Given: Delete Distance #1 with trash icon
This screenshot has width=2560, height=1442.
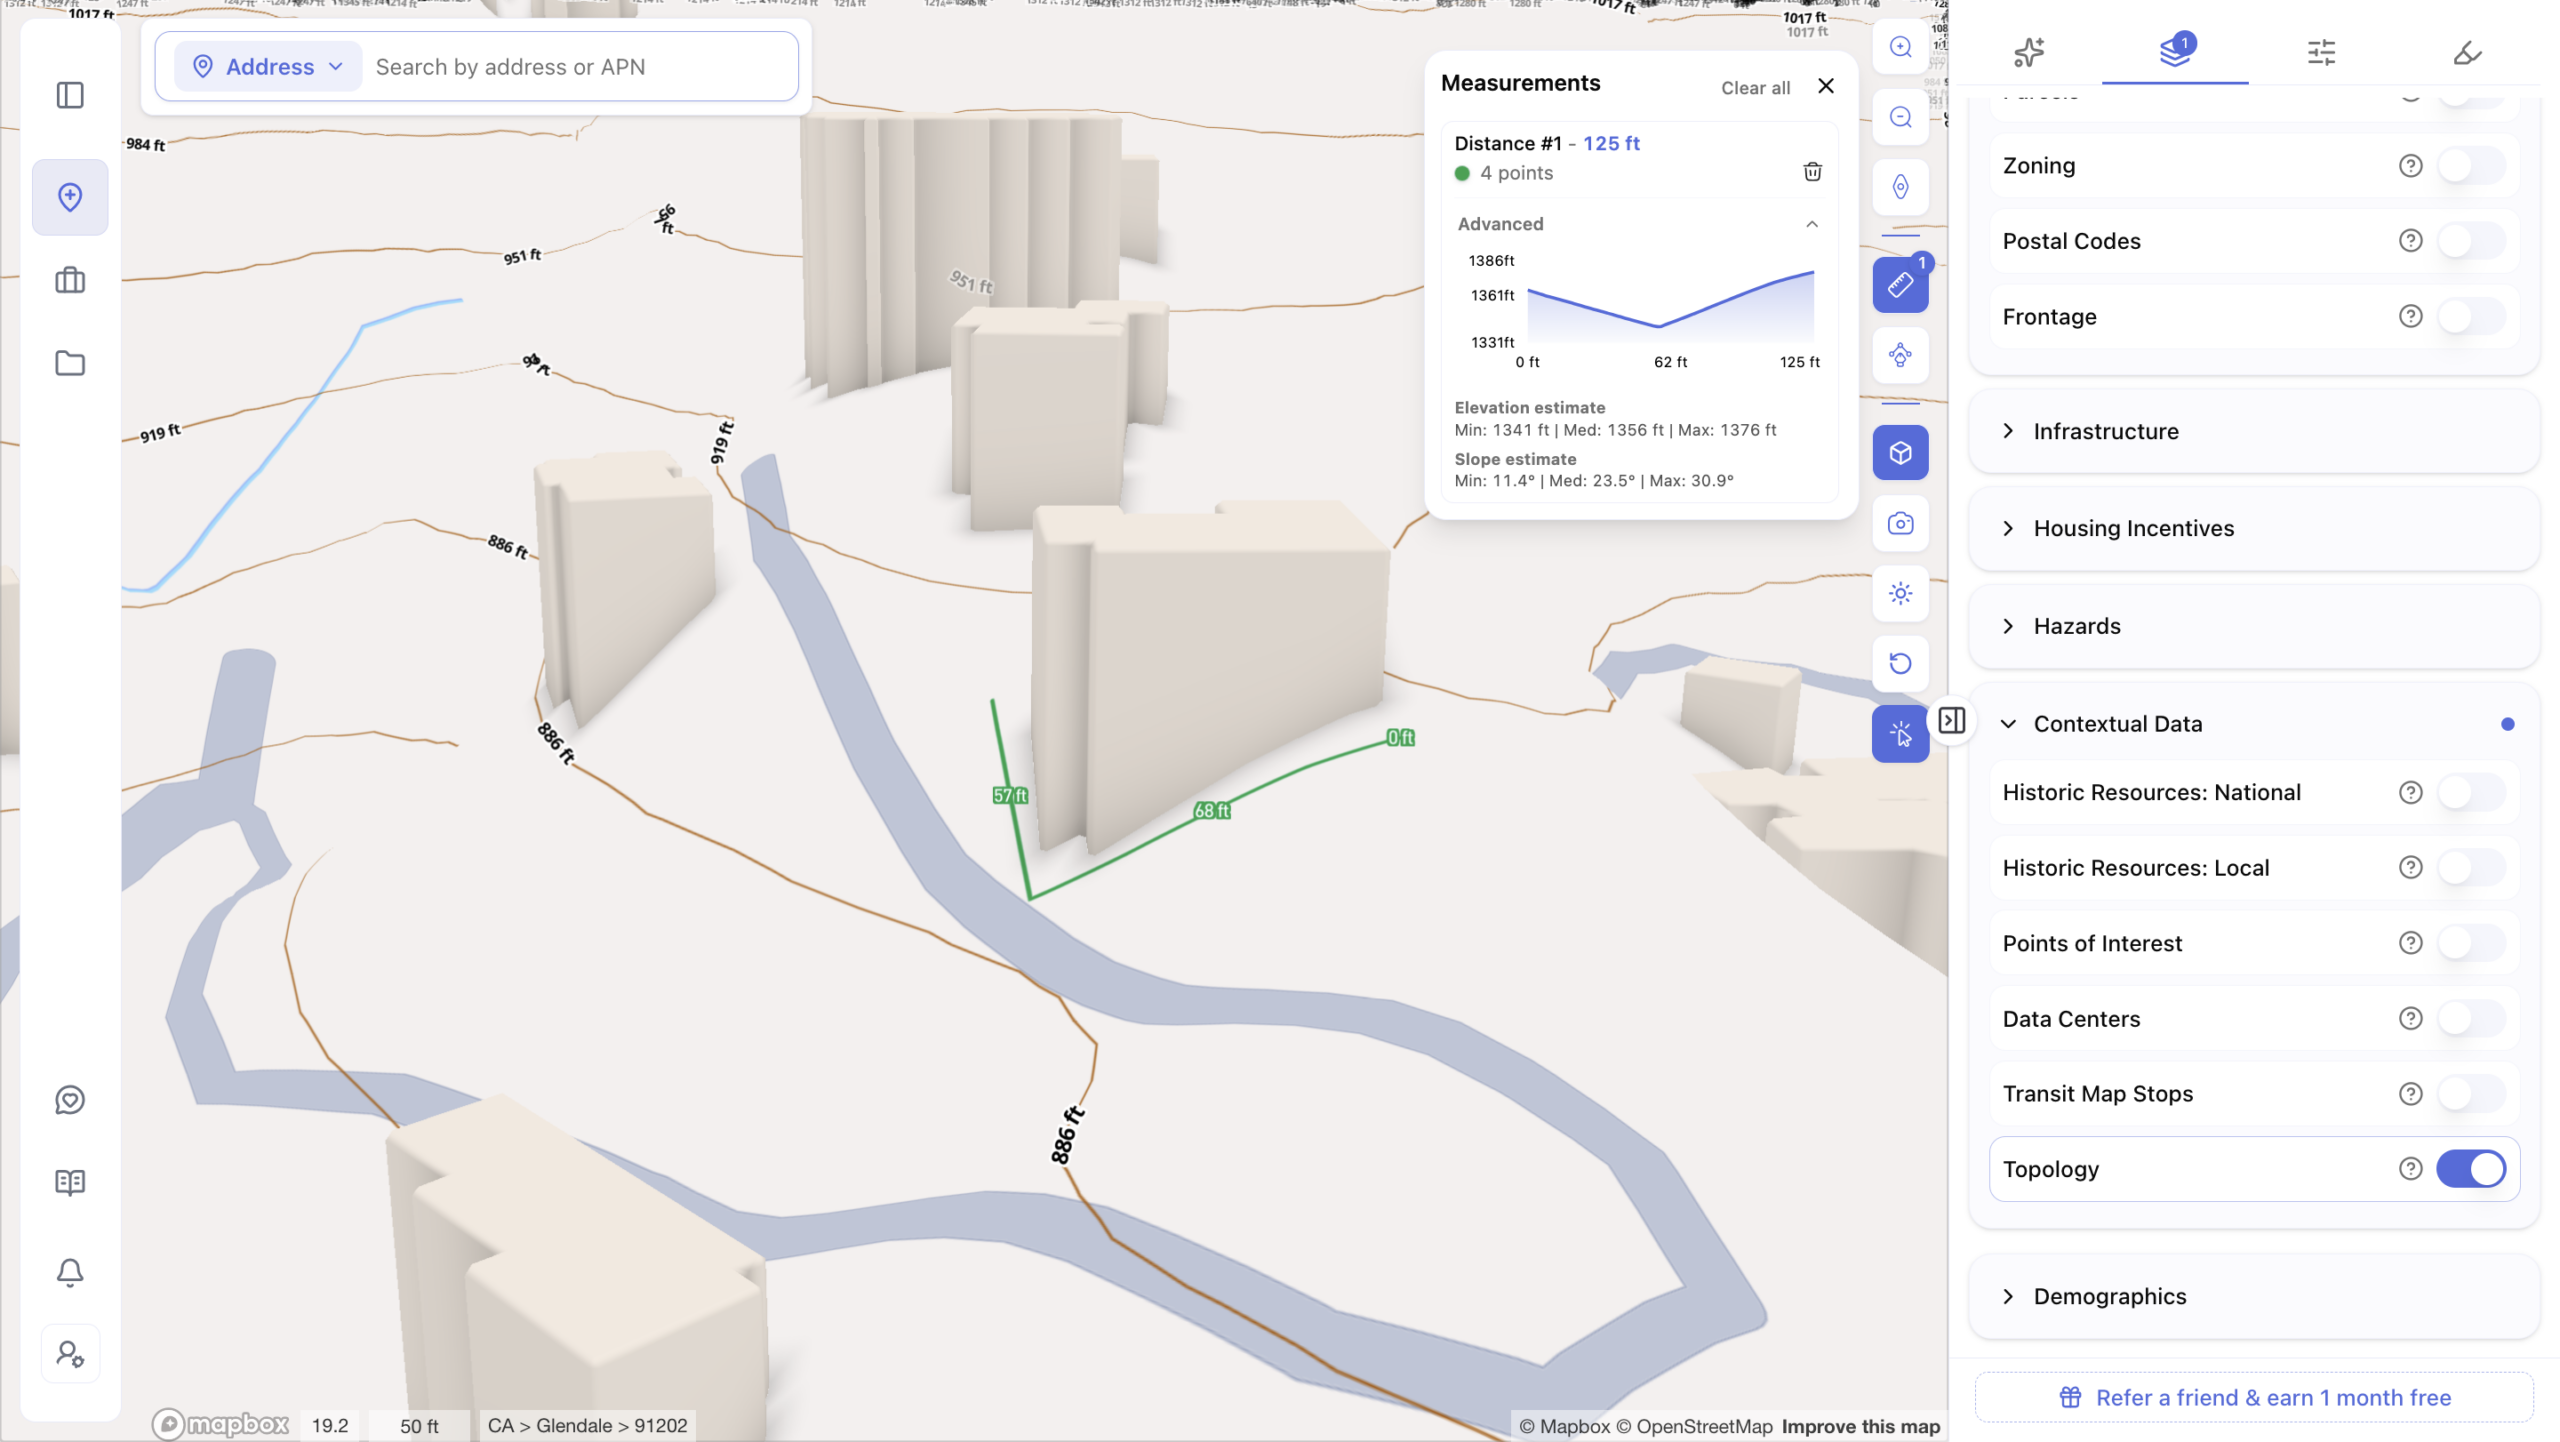Looking at the screenshot, I should point(1812,172).
